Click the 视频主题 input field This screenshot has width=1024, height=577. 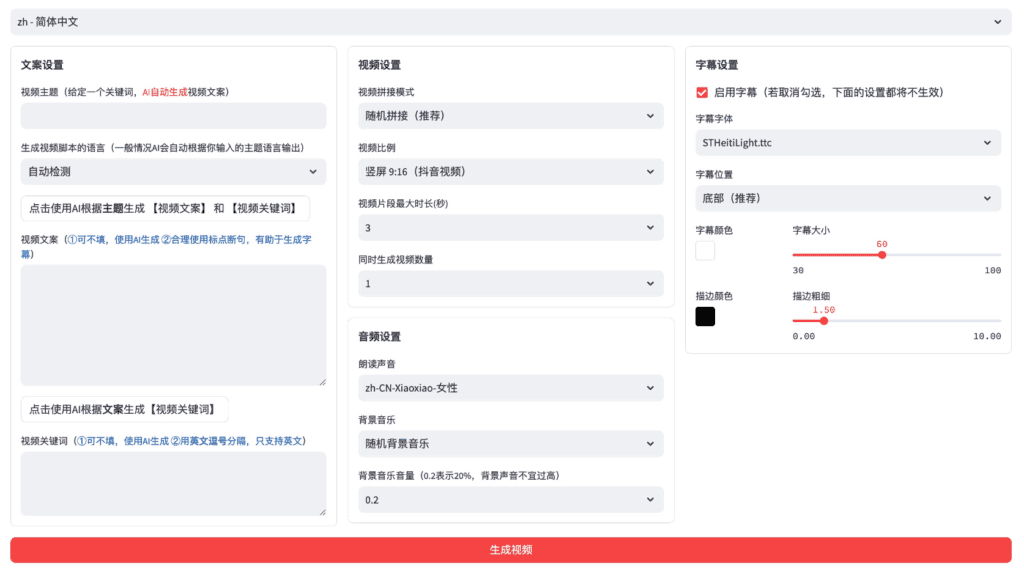coord(173,116)
